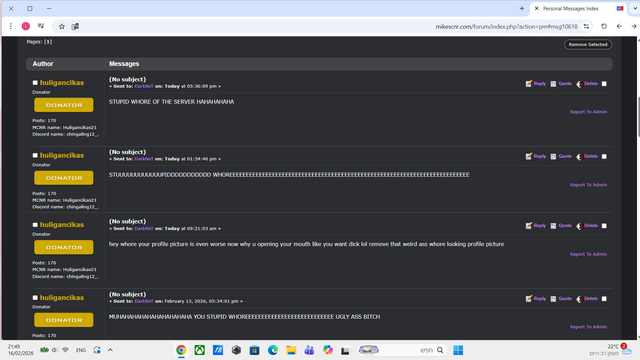Reply to the 01:54:40 pm message

(x=536, y=156)
